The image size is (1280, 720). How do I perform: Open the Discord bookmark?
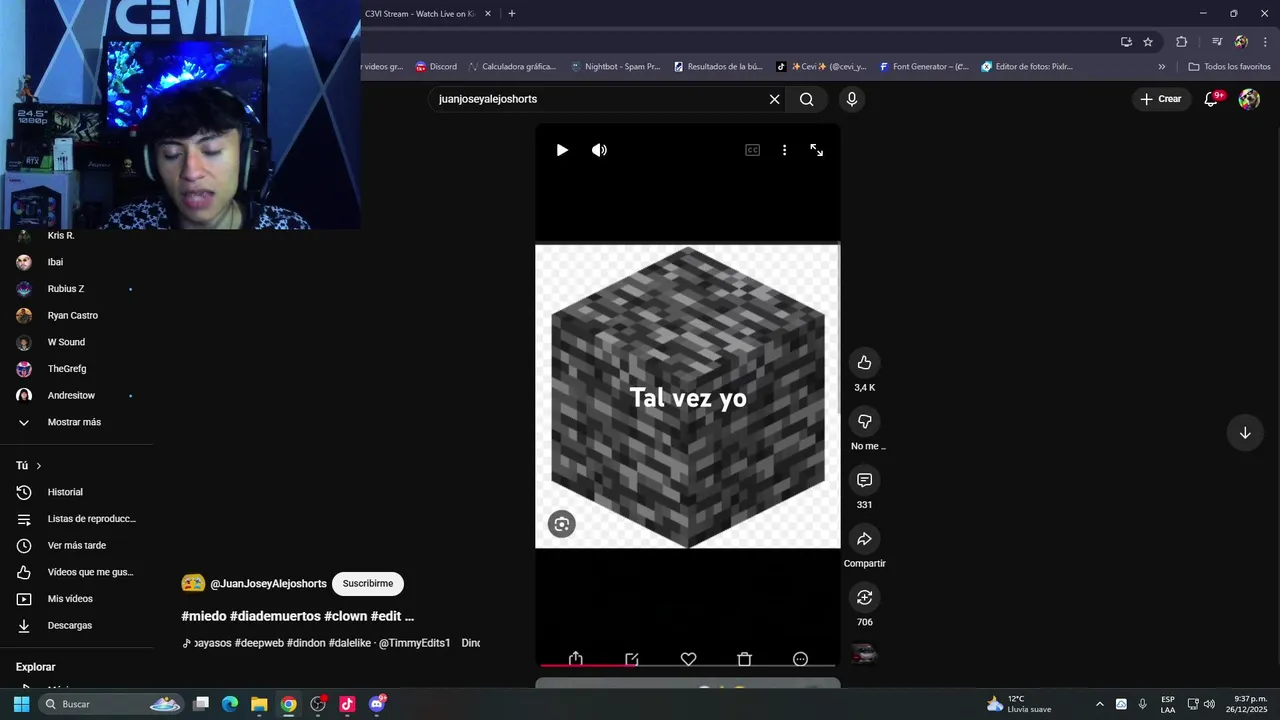pyautogui.click(x=436, y=67)
